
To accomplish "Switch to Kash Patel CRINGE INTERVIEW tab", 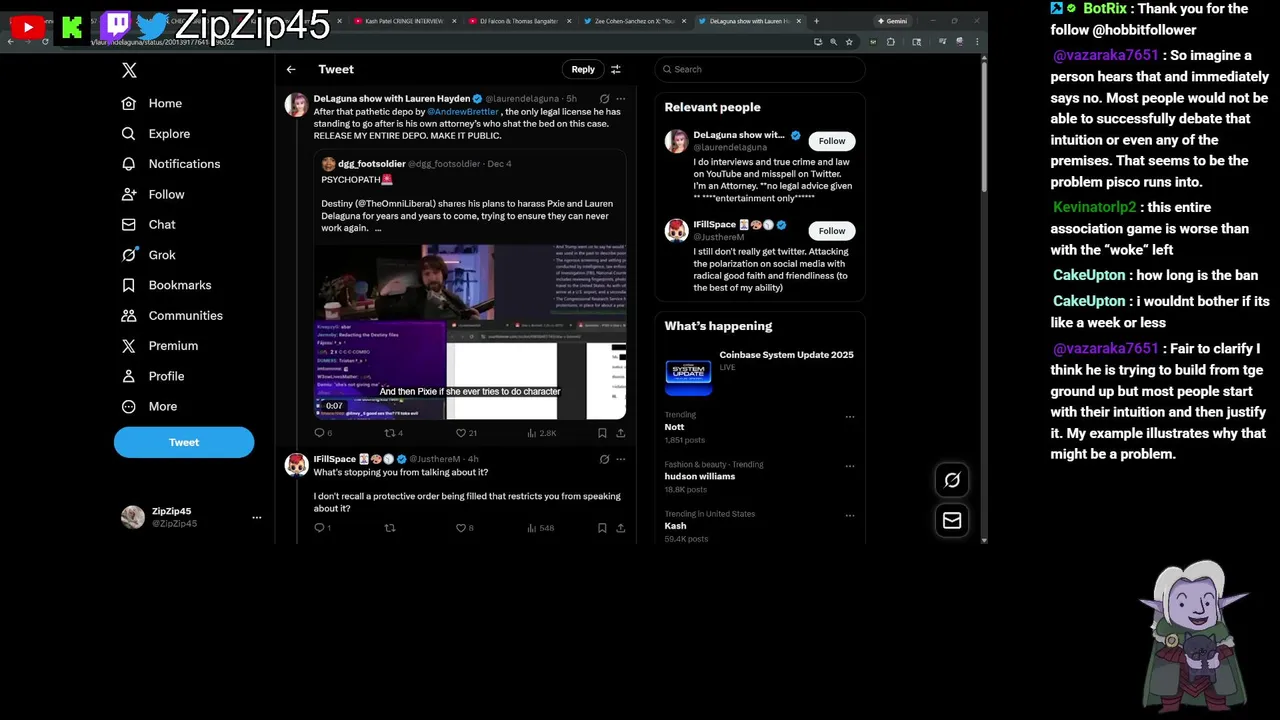I will [404, 21].
